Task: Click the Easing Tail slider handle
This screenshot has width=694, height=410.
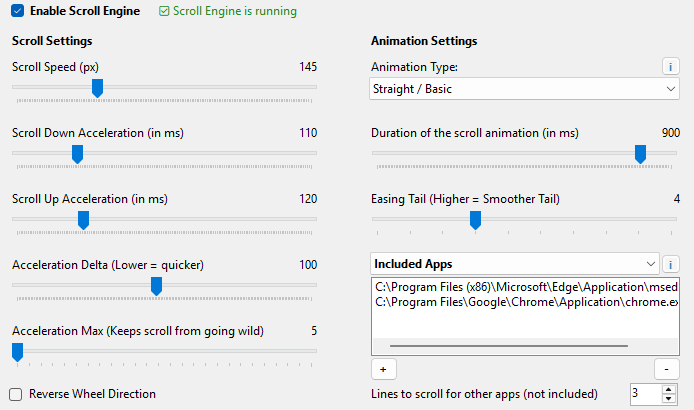Action: tap(475, 220)
